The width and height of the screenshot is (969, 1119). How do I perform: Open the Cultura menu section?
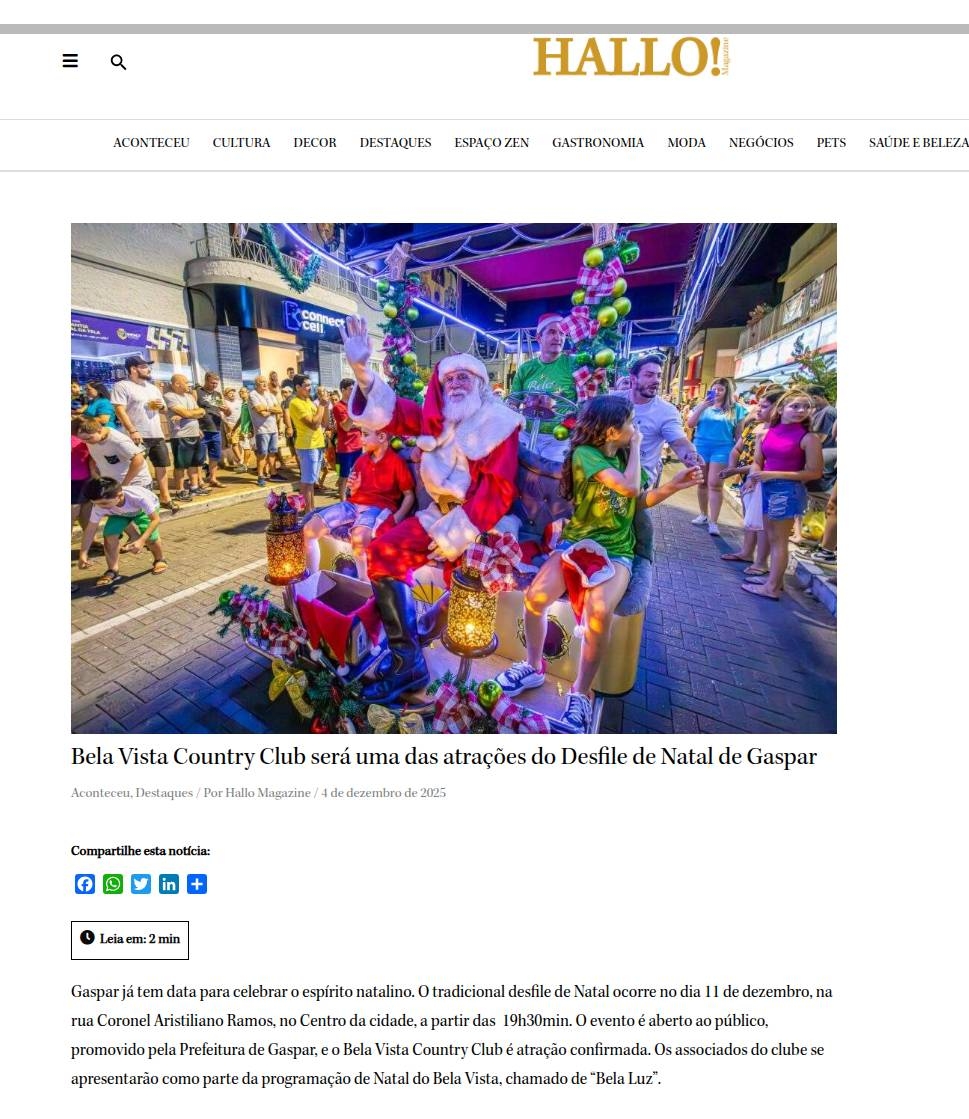pos(241,143)
